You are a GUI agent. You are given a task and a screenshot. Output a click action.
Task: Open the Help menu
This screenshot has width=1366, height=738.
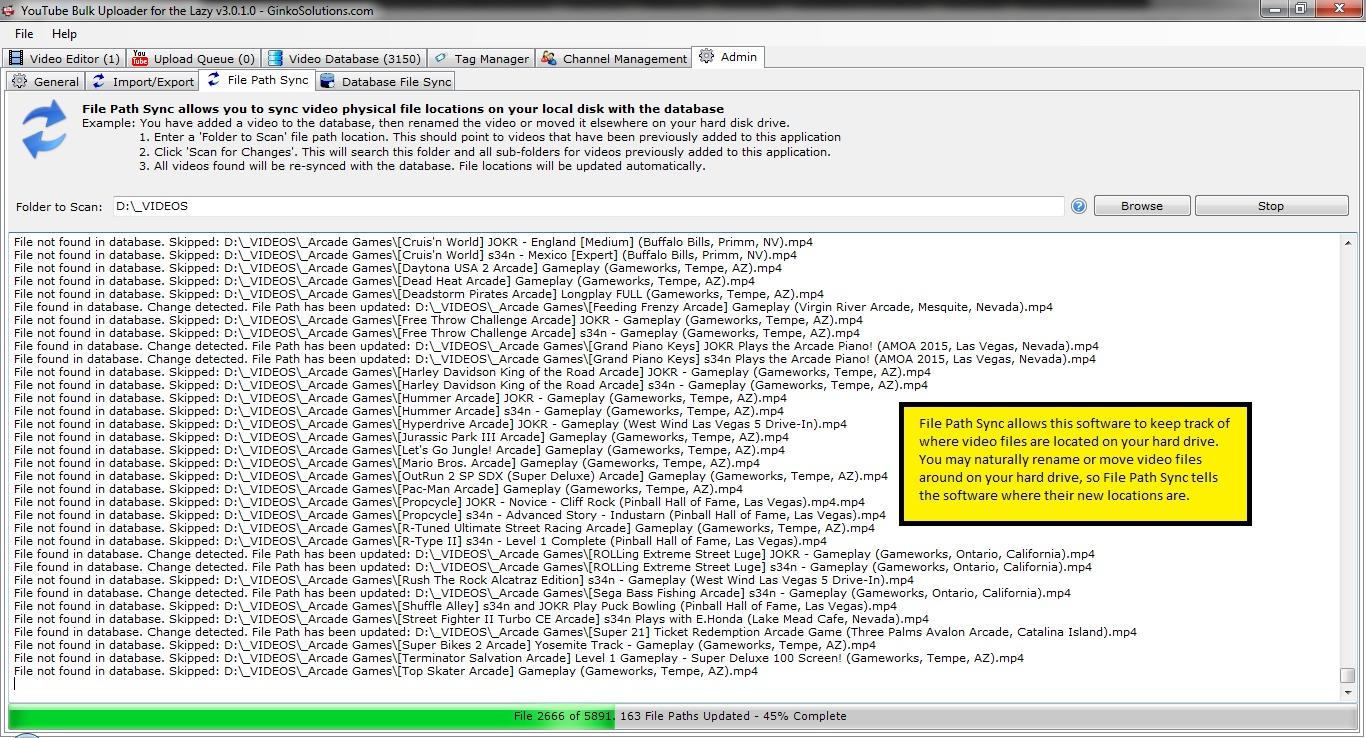pos(64,34)
